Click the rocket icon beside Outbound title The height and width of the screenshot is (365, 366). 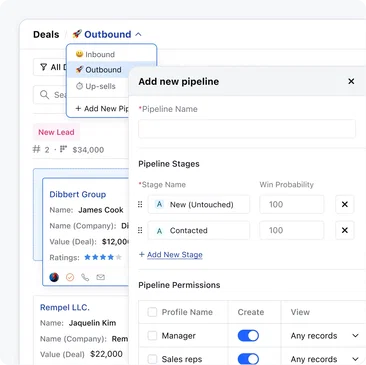(77, 34)
